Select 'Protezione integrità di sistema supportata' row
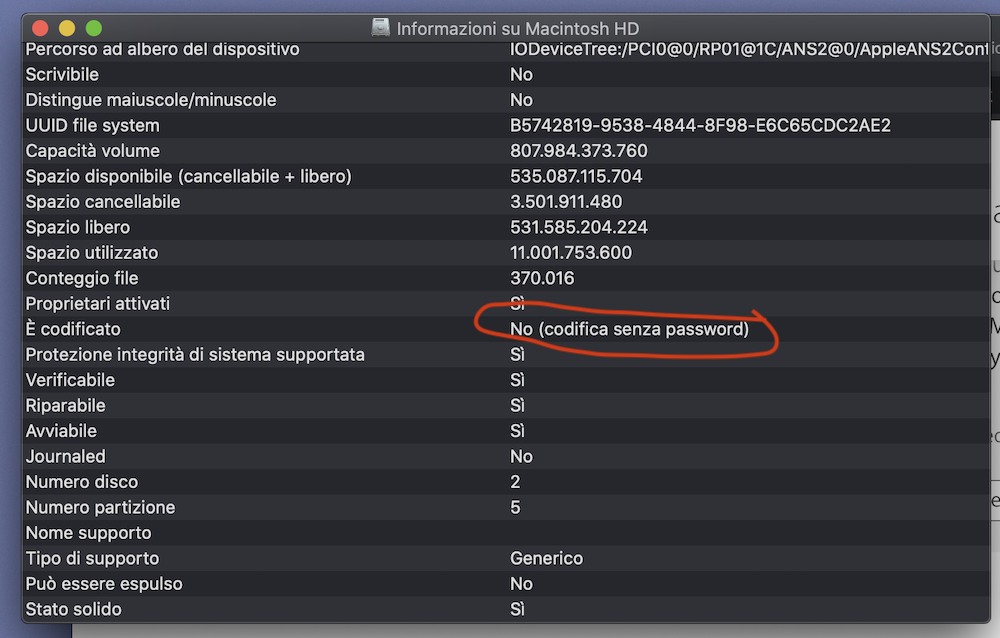The image size is (1000, 638). click(195, 354)
